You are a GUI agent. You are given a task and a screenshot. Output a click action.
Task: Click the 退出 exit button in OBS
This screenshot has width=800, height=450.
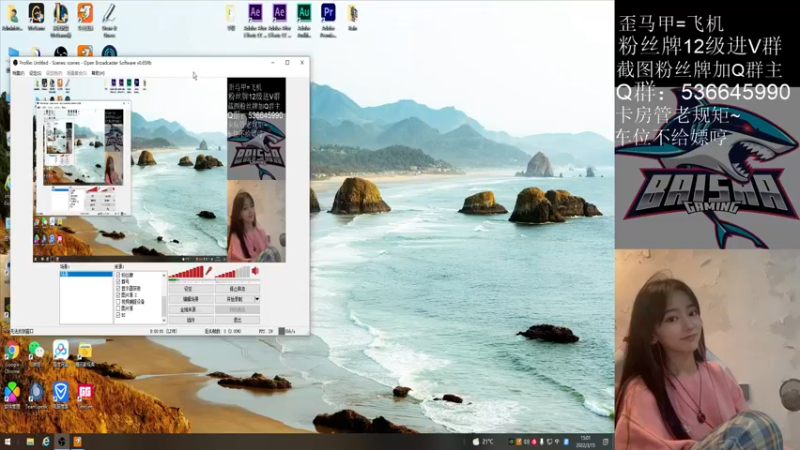[x=237, y=320]
